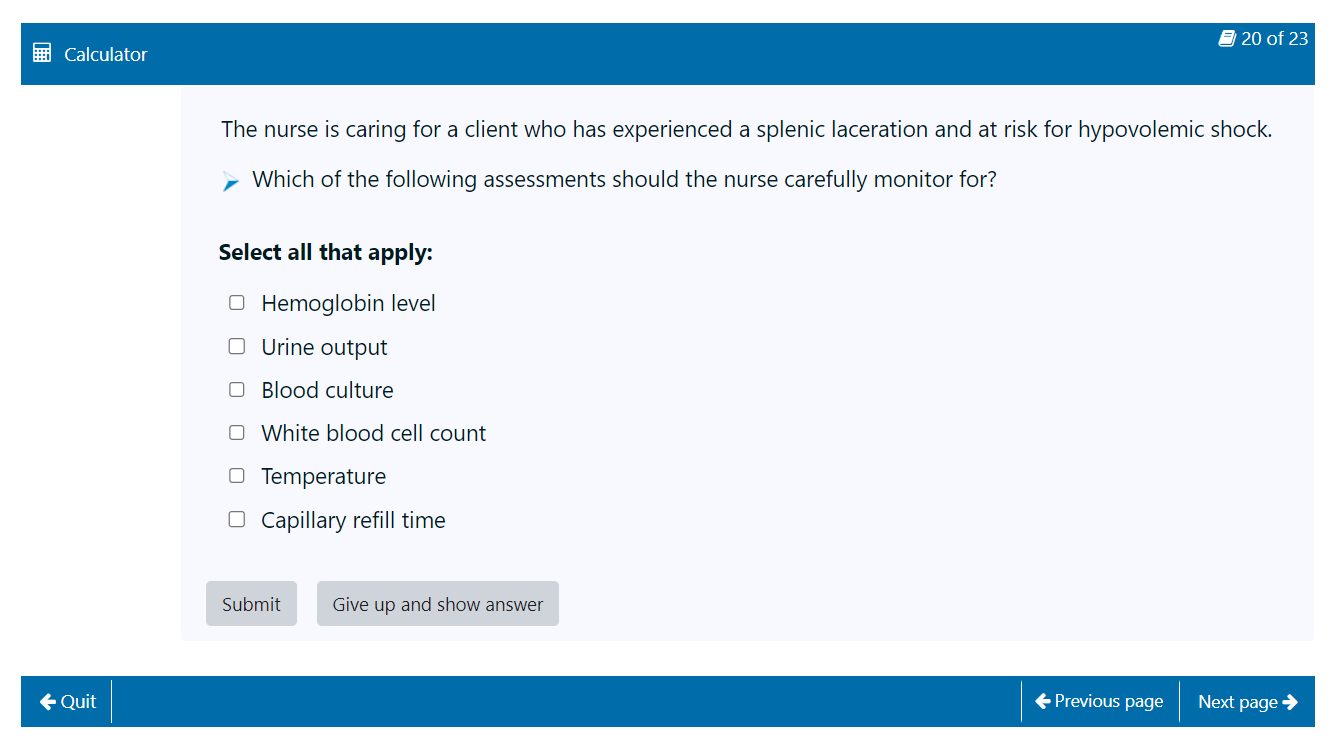Click the Quit left arrow icon

coord(48,702)
